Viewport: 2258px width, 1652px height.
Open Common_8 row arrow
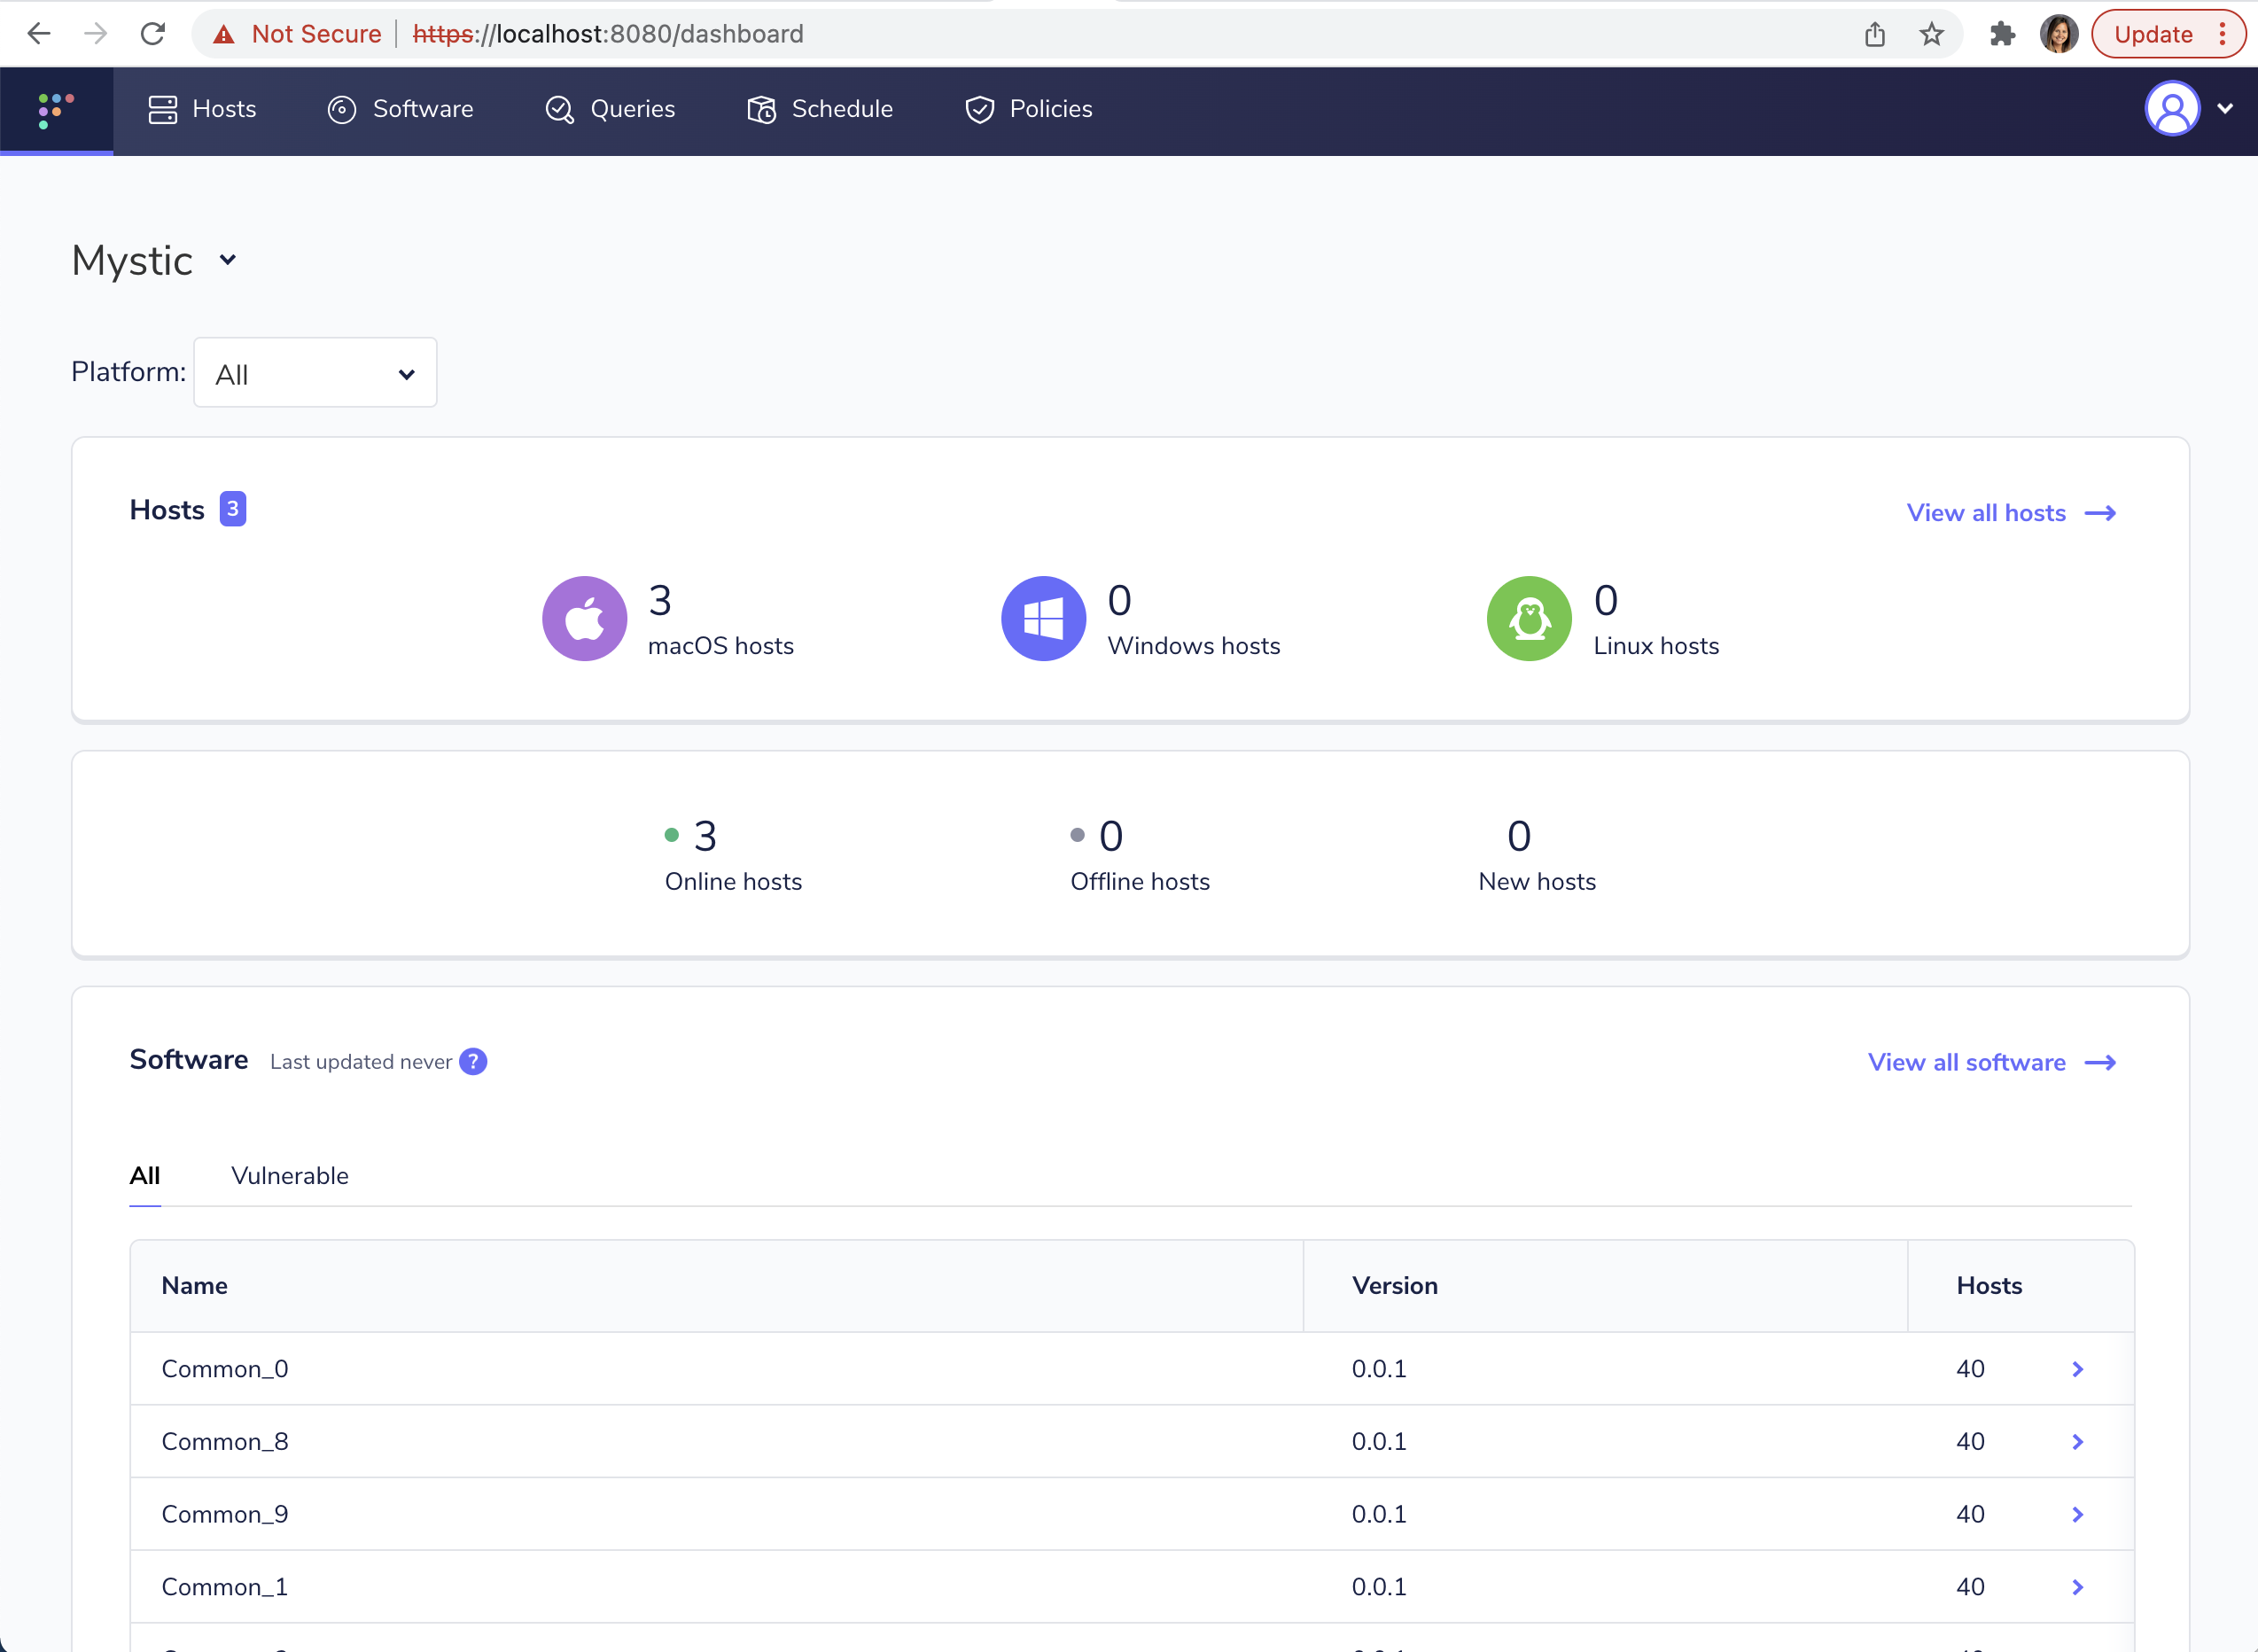[2078, 1442]
